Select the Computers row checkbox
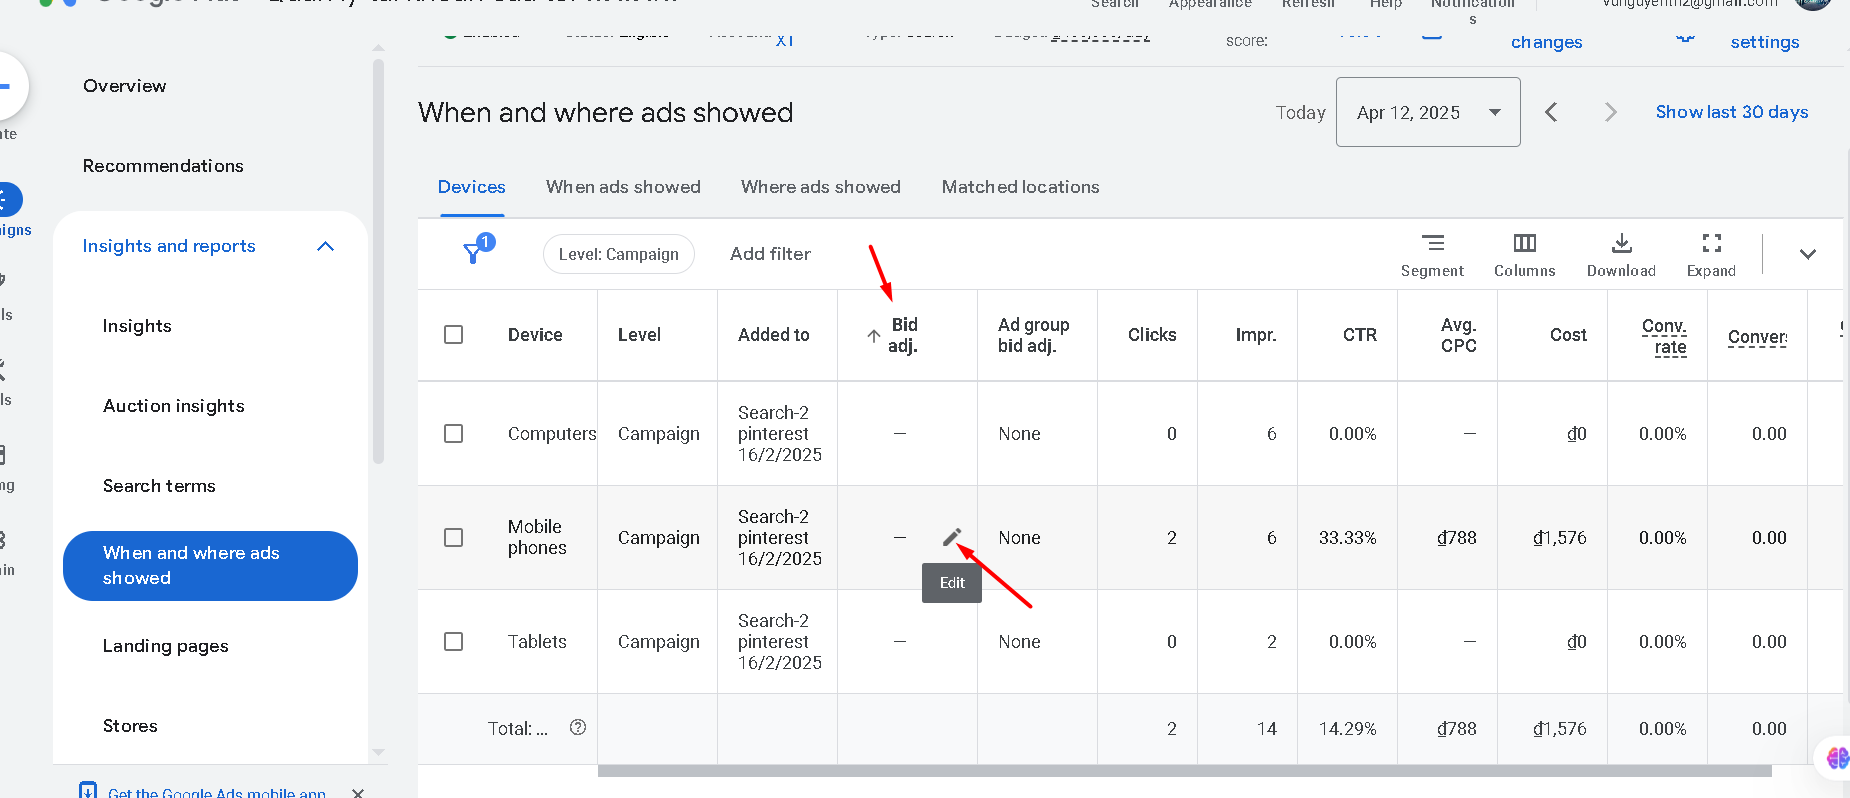The image size is (1850, 798). pos(453,433)
